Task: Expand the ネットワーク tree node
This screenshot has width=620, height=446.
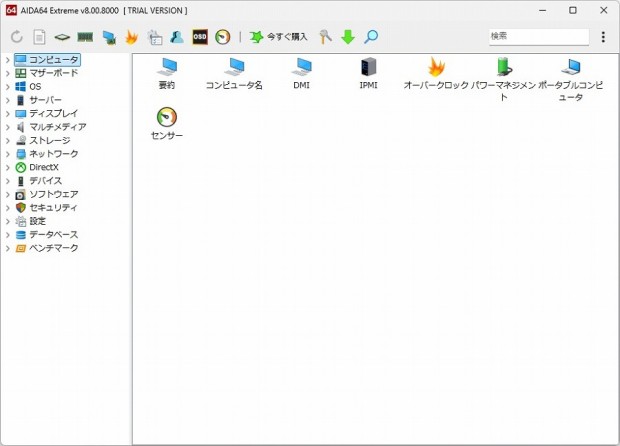Action: (x=8, y=154)
